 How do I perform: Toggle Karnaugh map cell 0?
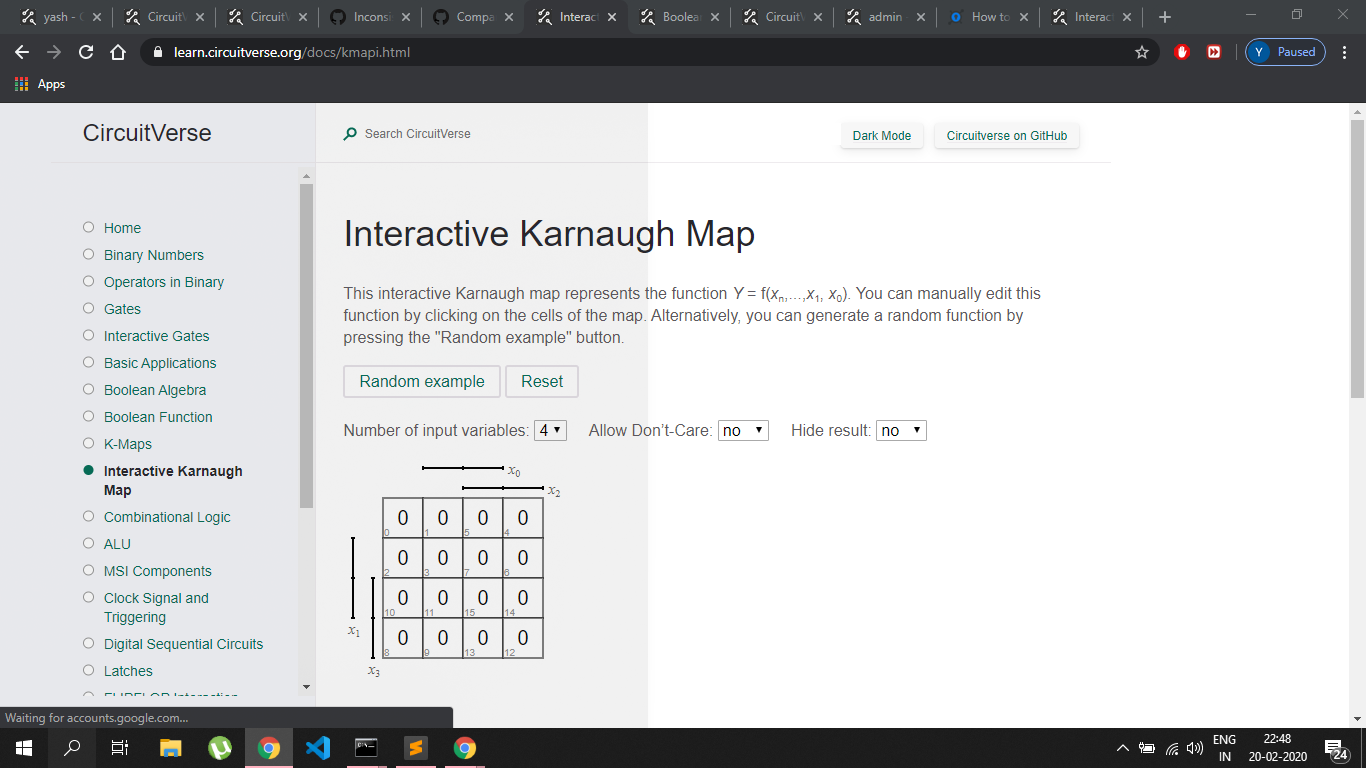click(403, 518)
